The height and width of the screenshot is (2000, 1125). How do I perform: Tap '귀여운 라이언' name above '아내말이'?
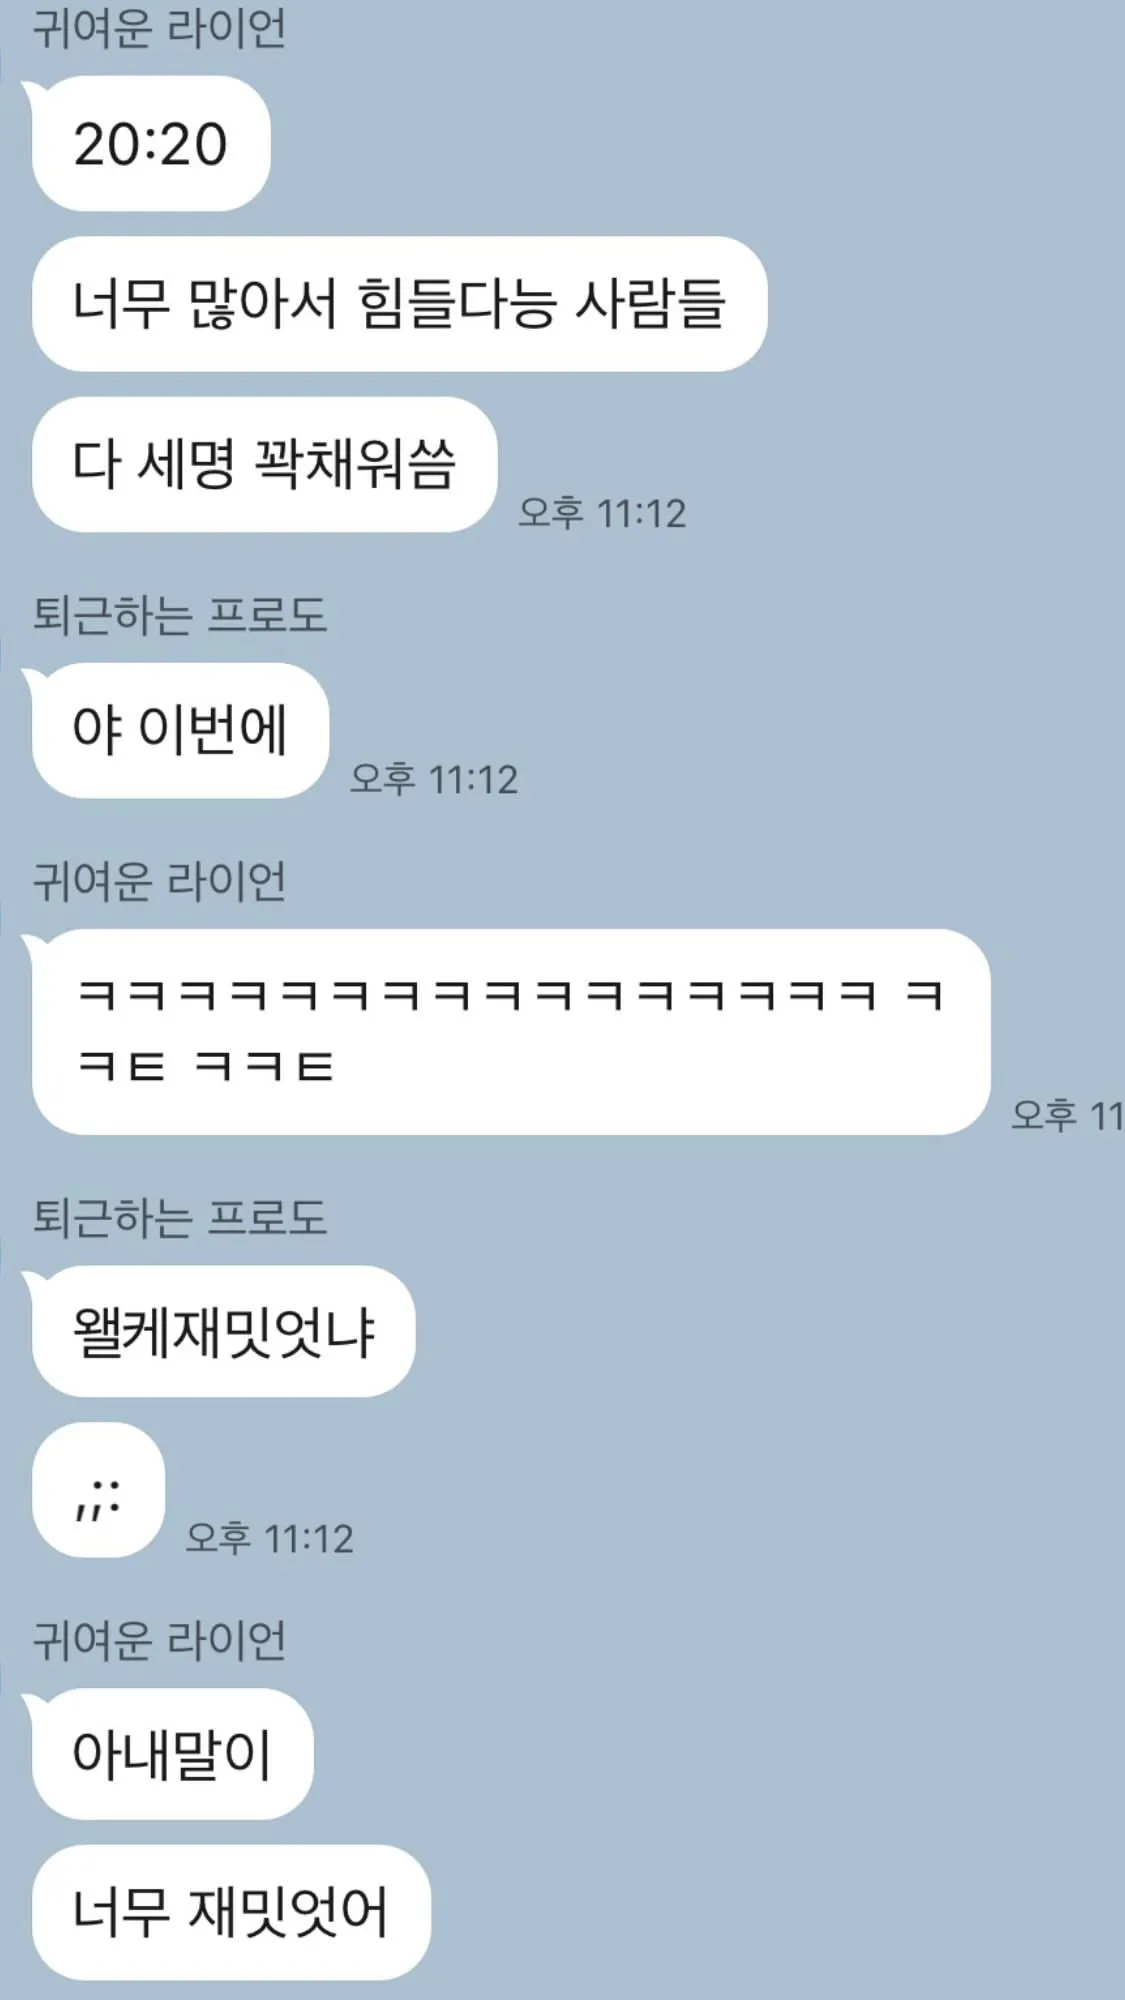tap(160, 1640)
